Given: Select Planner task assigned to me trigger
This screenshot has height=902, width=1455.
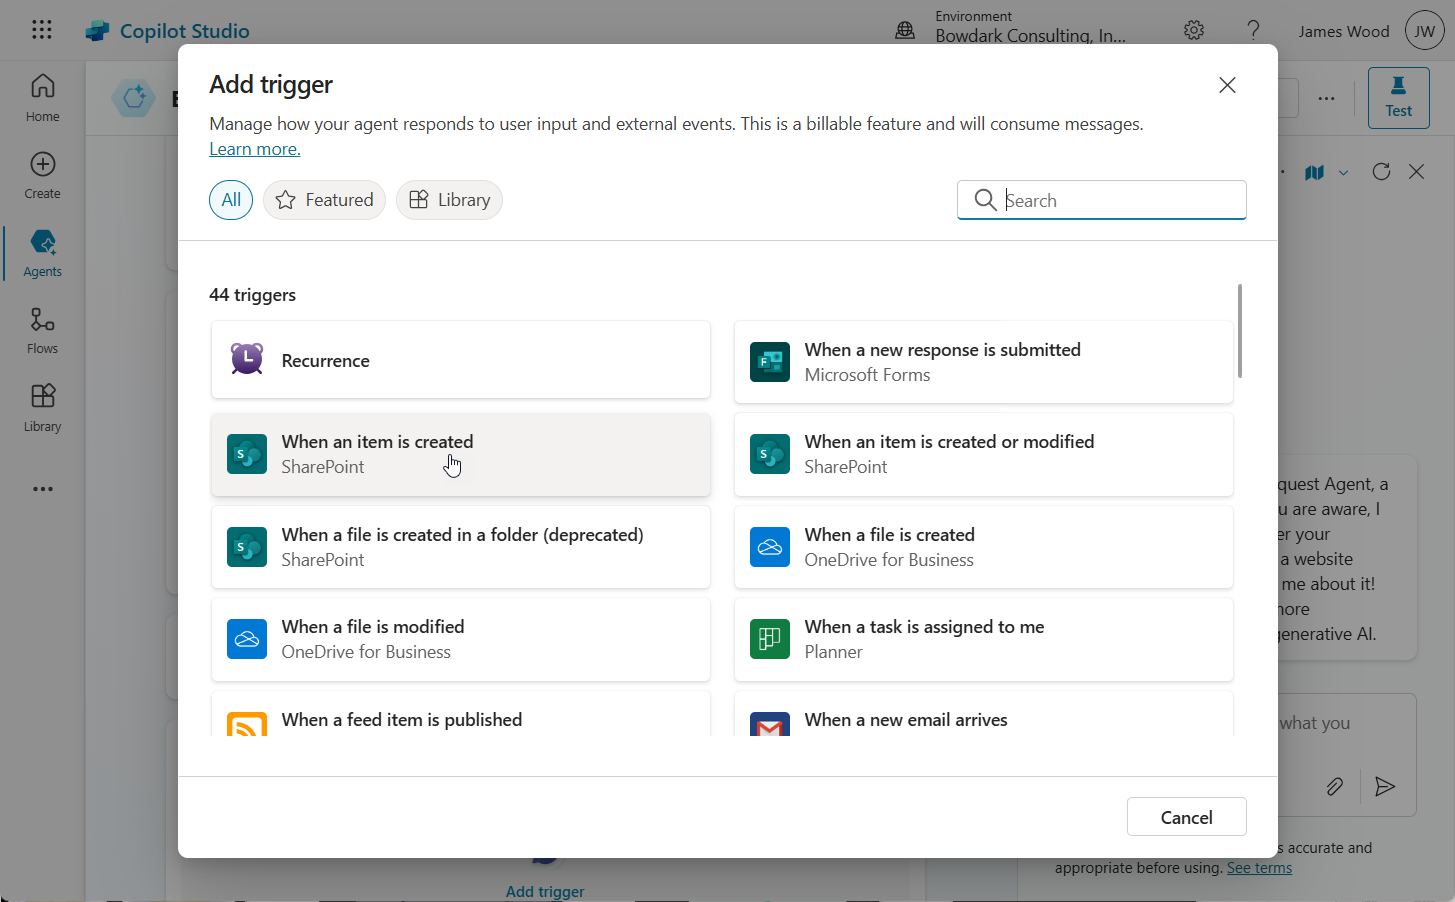Looking at the screenshot, I should point(984,639).
